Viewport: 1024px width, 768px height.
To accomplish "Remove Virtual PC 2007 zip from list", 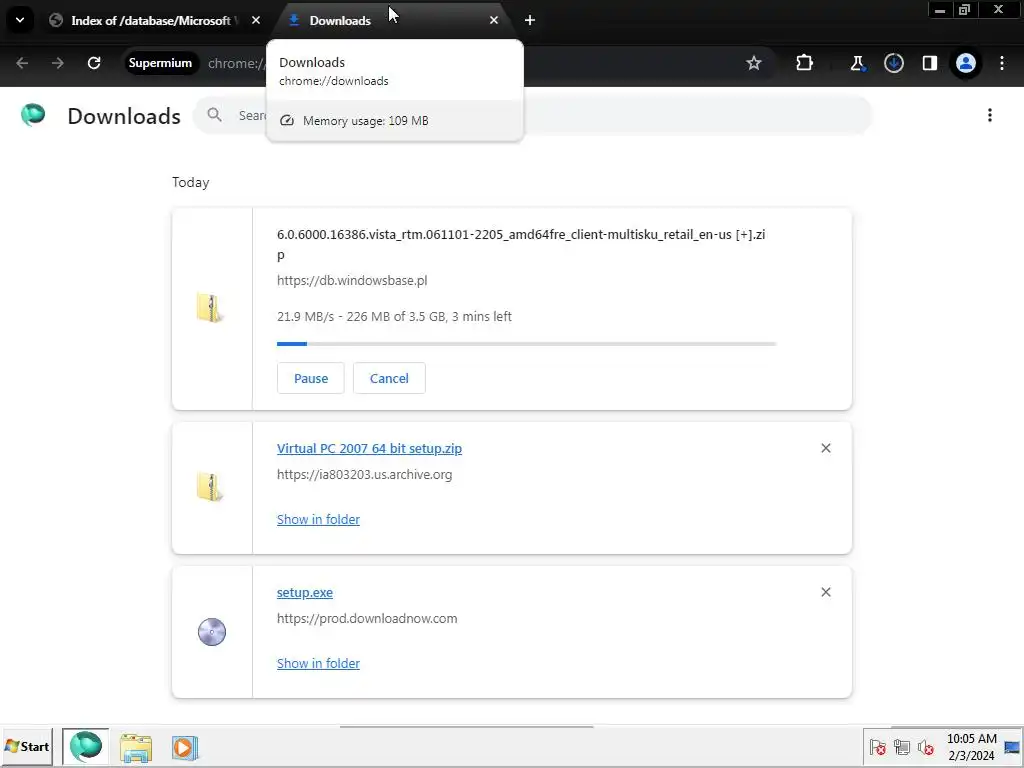I will 825,448.
